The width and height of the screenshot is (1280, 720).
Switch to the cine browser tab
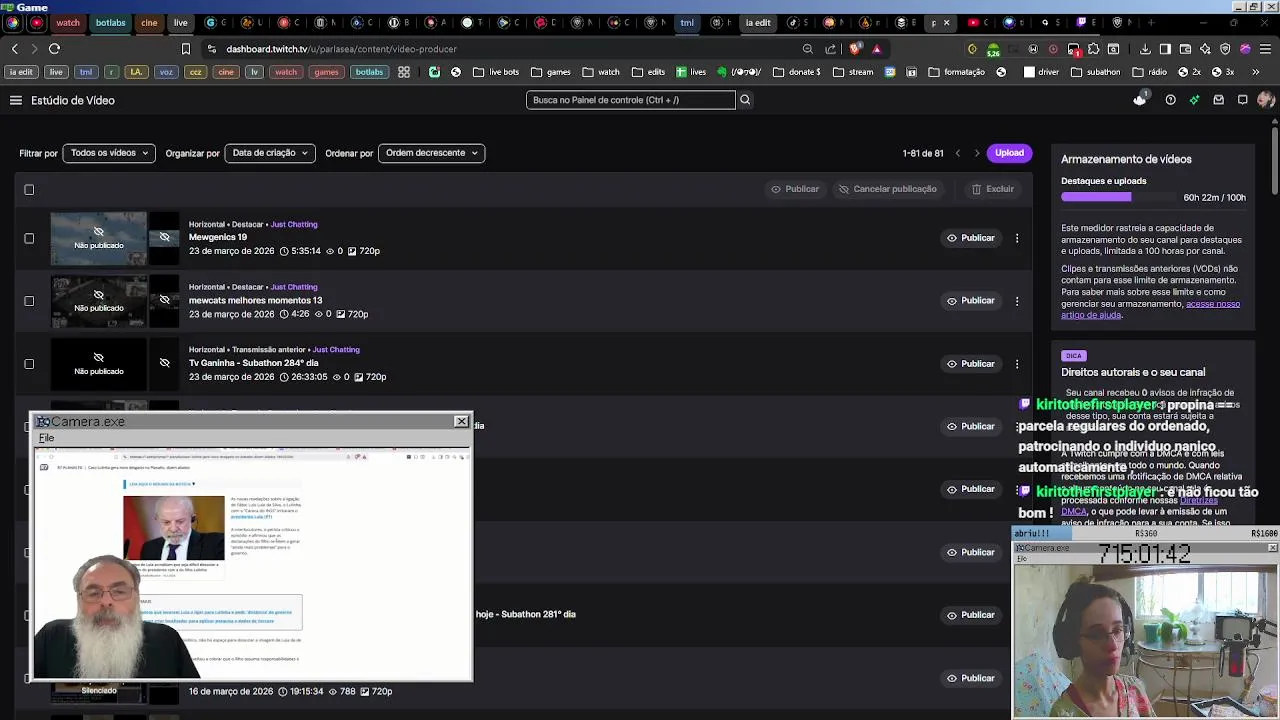pyautogui.click(x=149, y=22)
